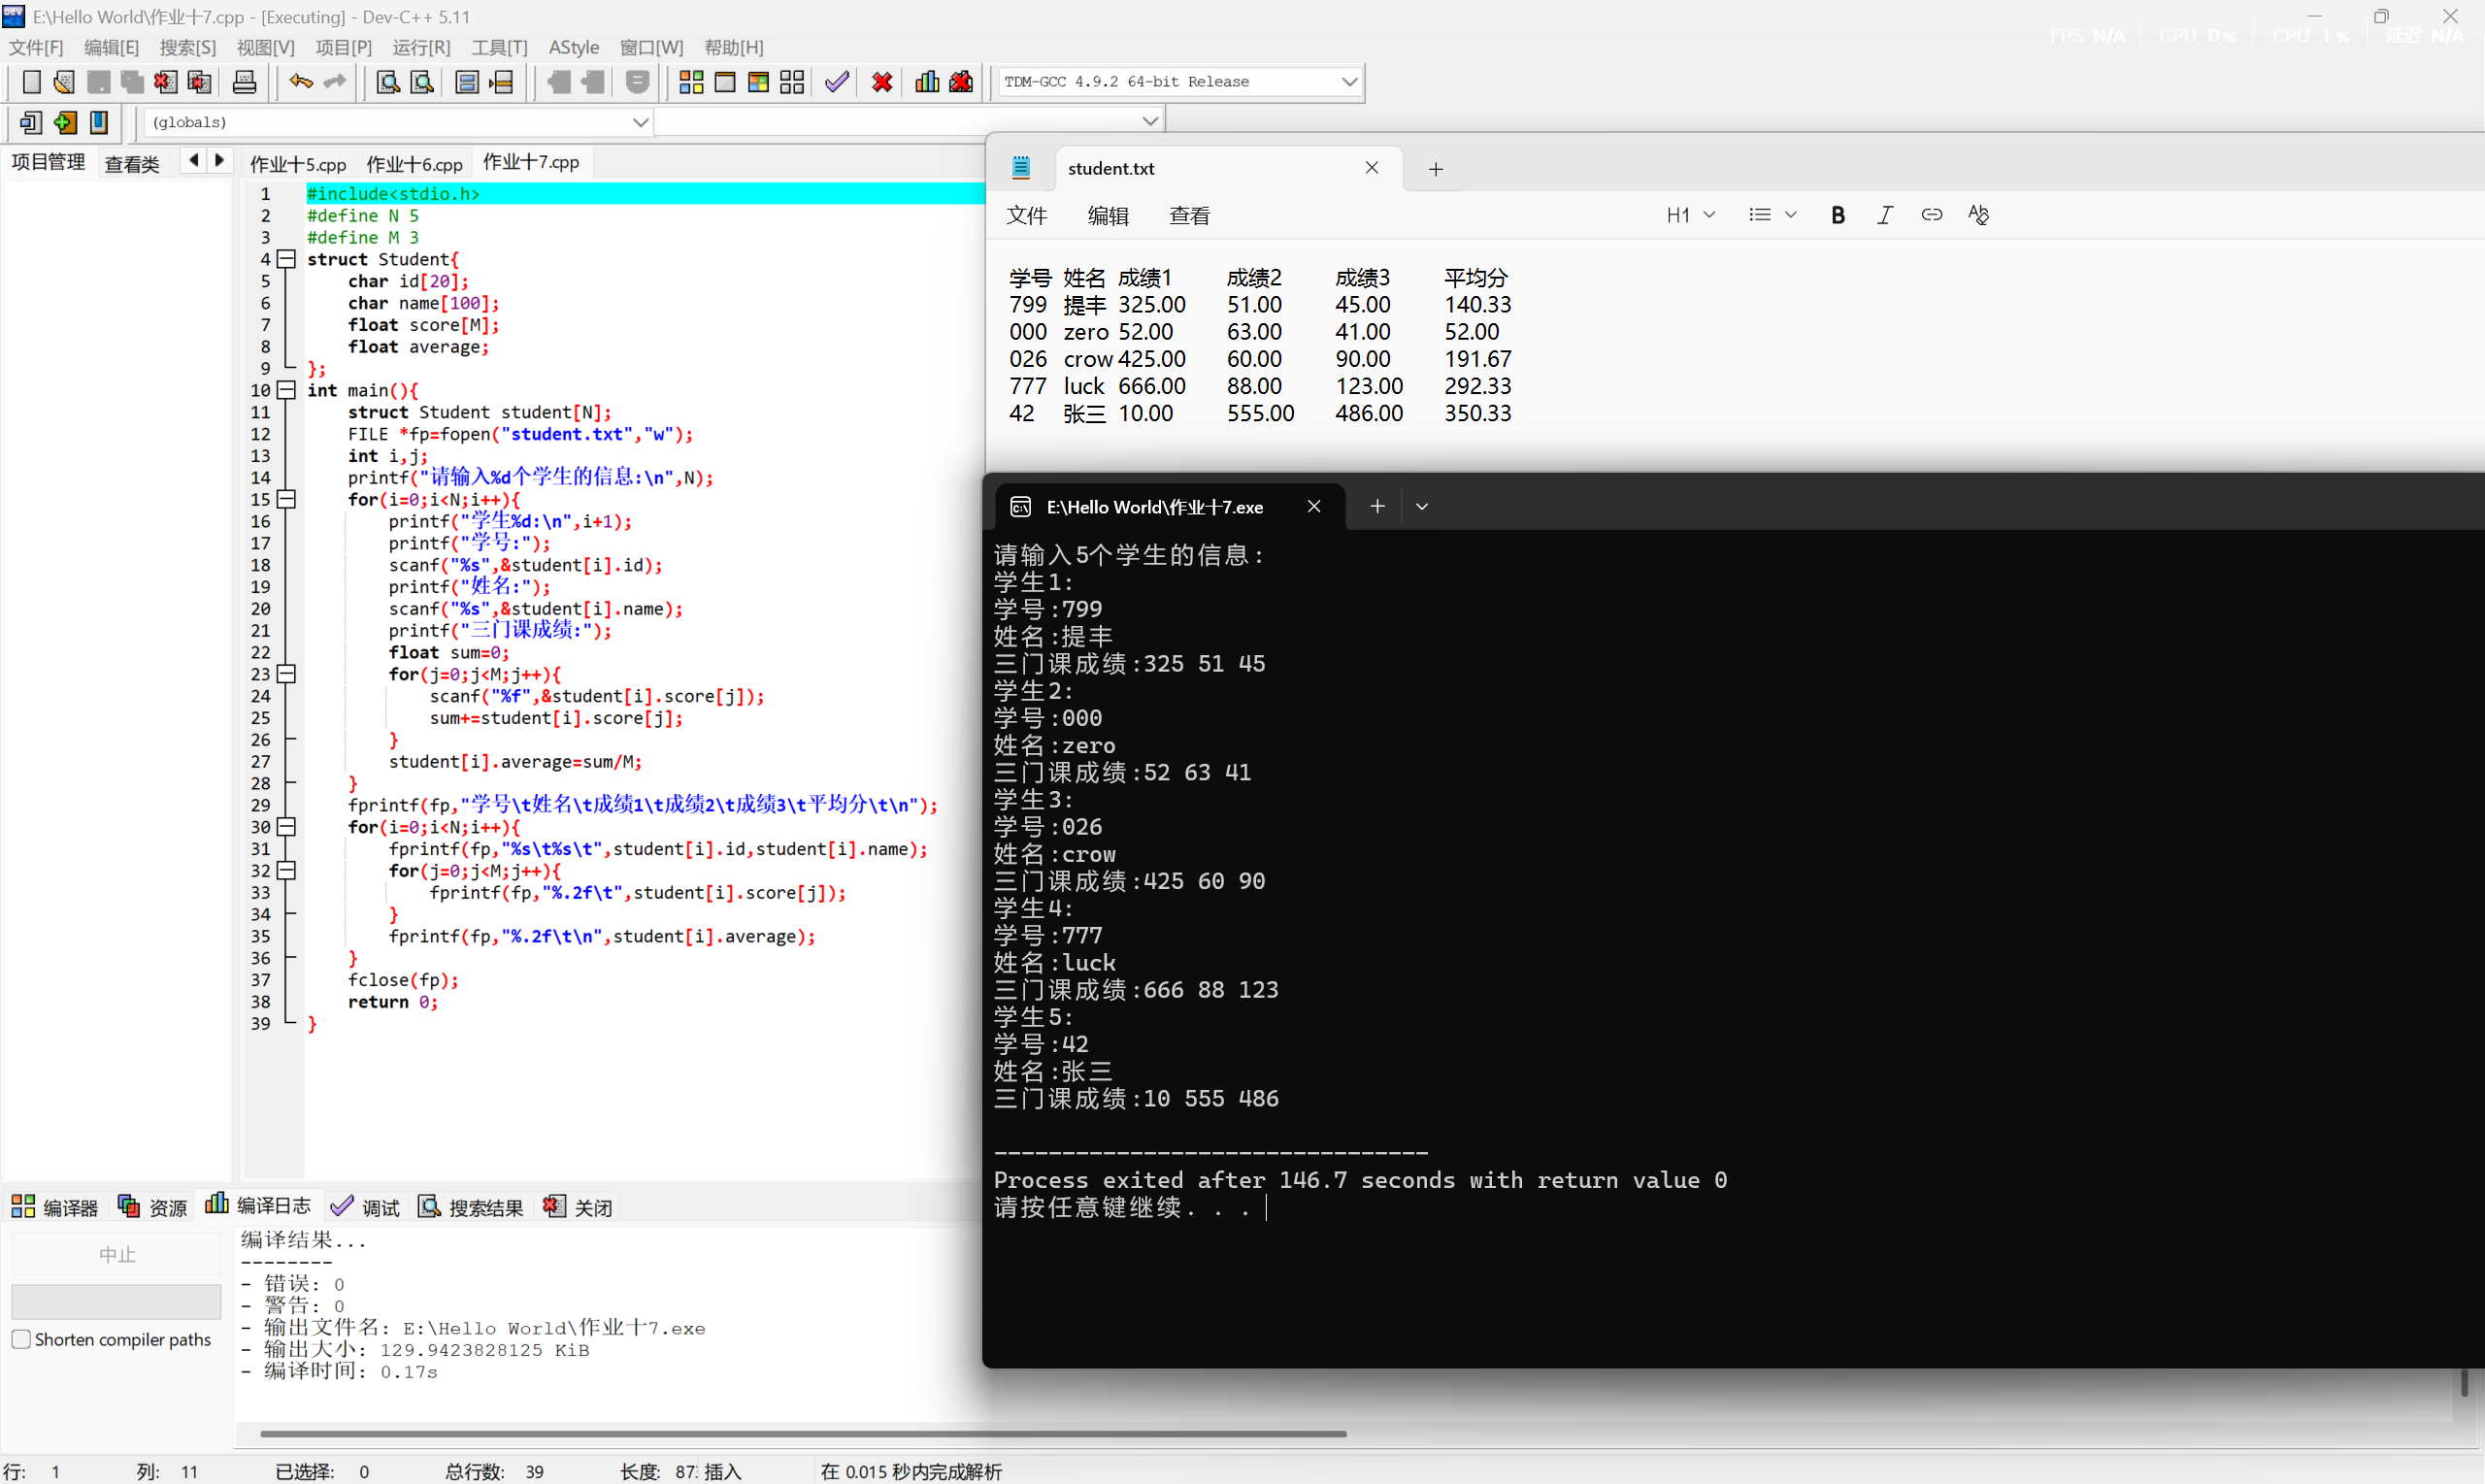The image size is (2485, 1484).
Task: Switch to the 作业十5.cpp tab
Action: pos(297,163)
